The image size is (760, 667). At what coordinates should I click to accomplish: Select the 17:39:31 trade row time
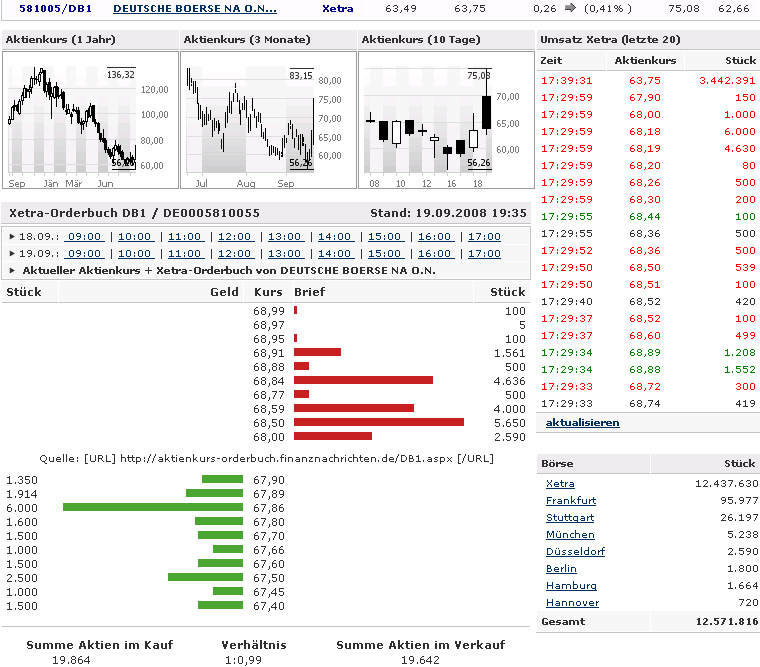567,81
